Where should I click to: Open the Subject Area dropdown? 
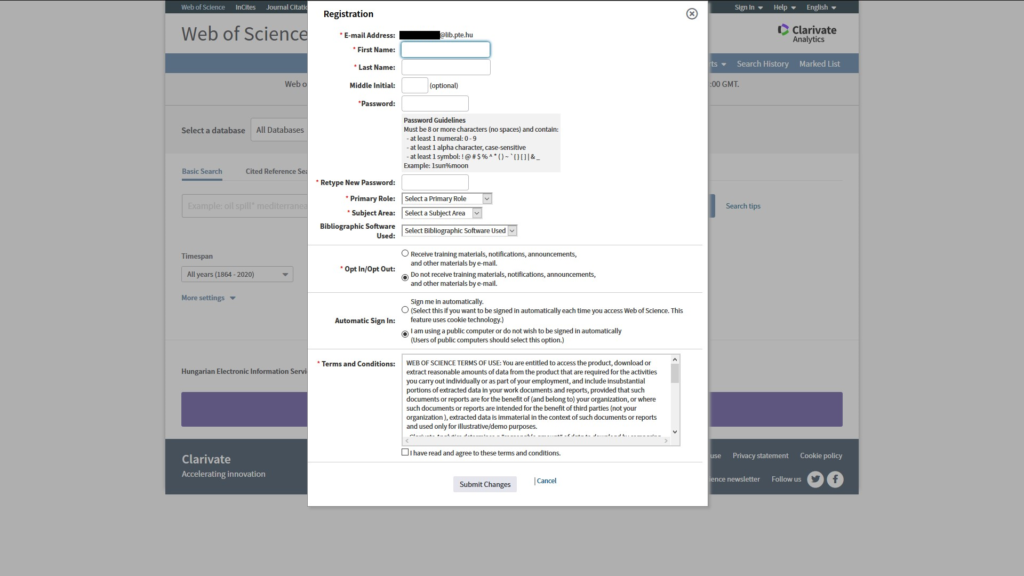click(441, 213)
